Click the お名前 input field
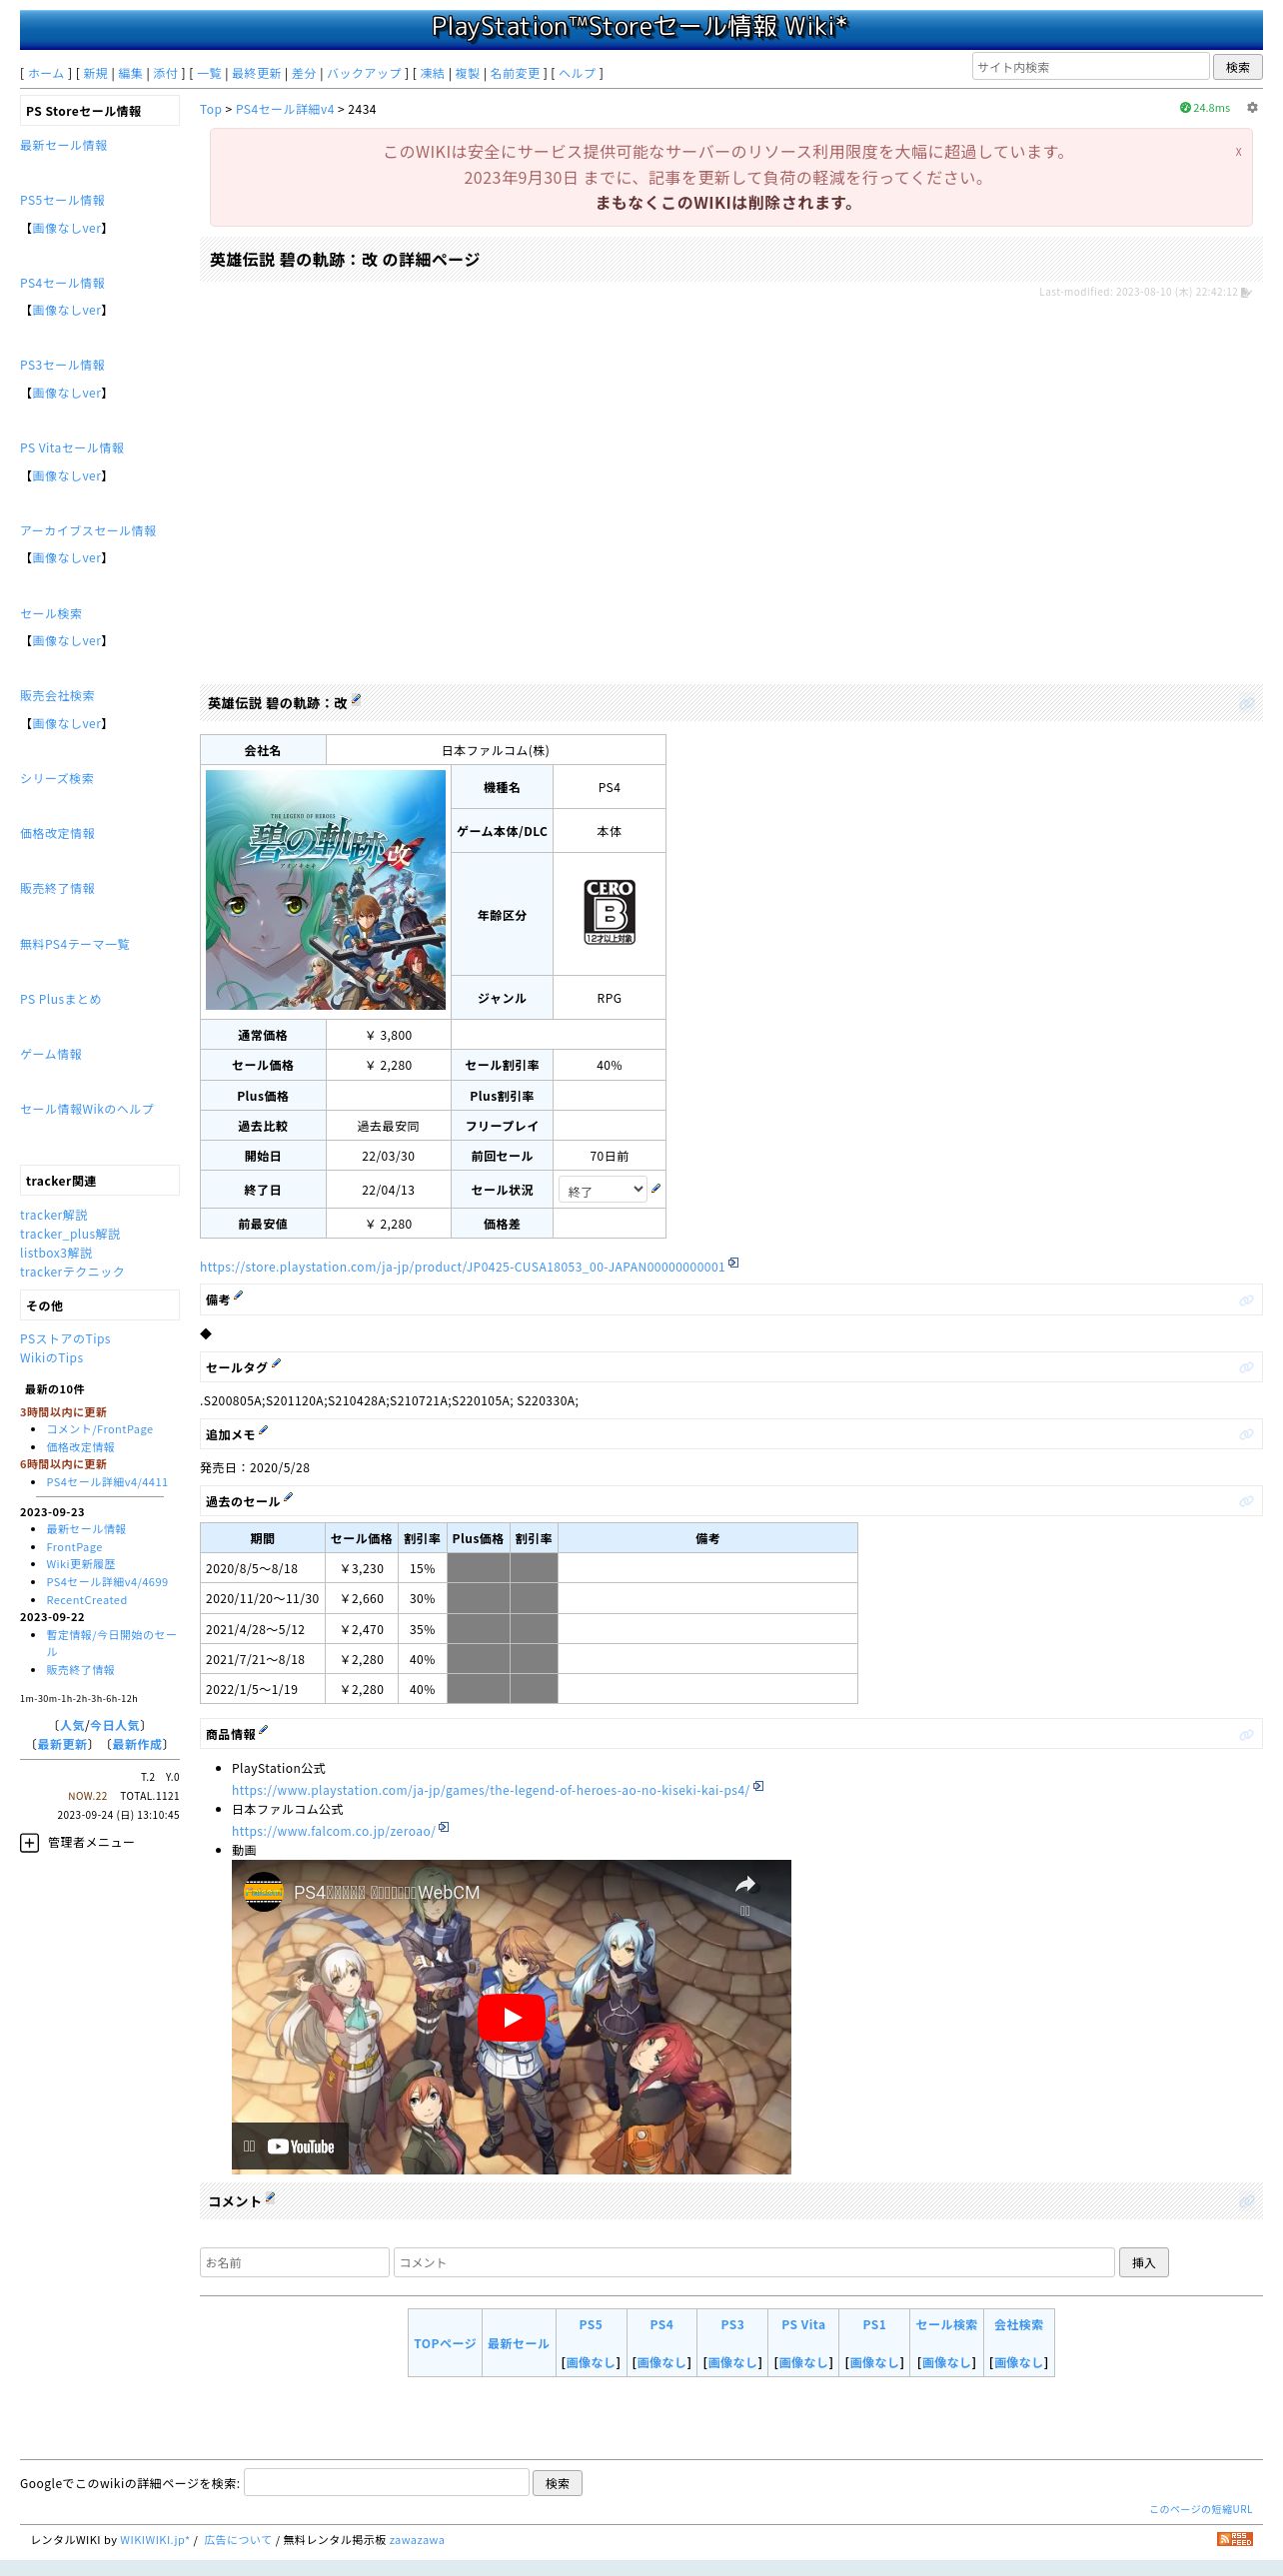 pyautogui.click(x=294, y=2262)
